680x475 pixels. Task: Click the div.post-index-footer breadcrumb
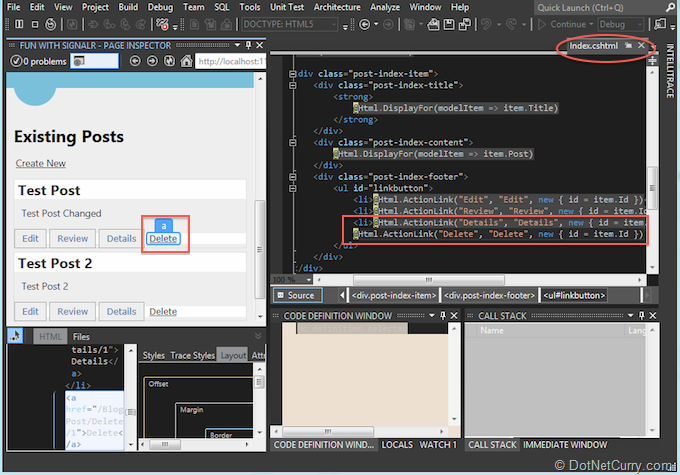[489, 295]
